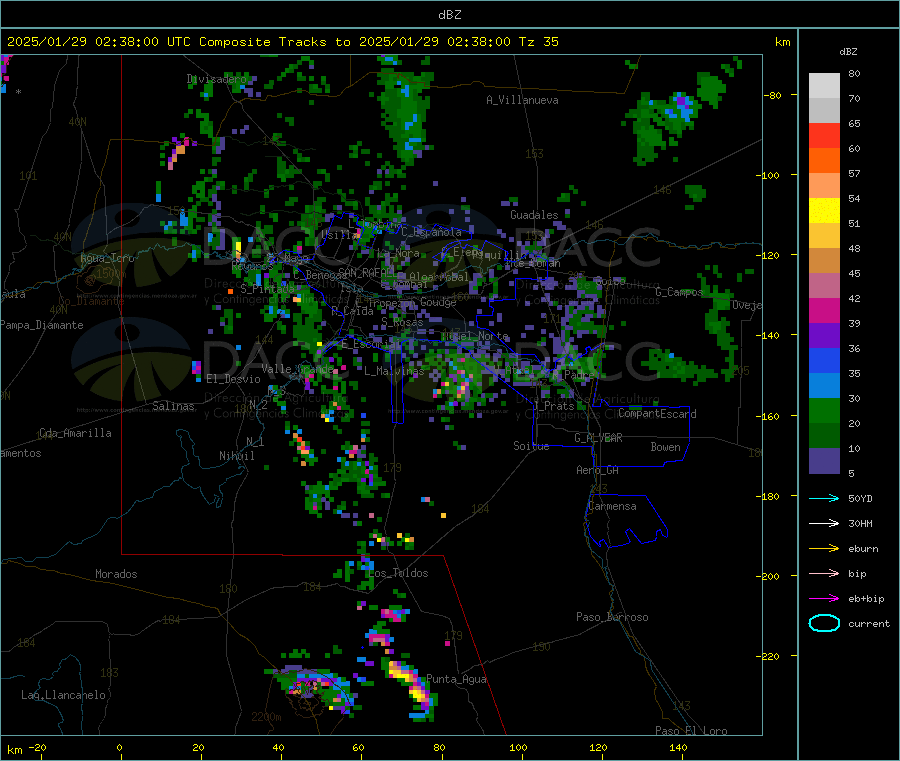The width and height of the screenshot is (900, 761).
Task: Select the yellow 51 dBZ color swatch
Action: (x=824, y=211)
